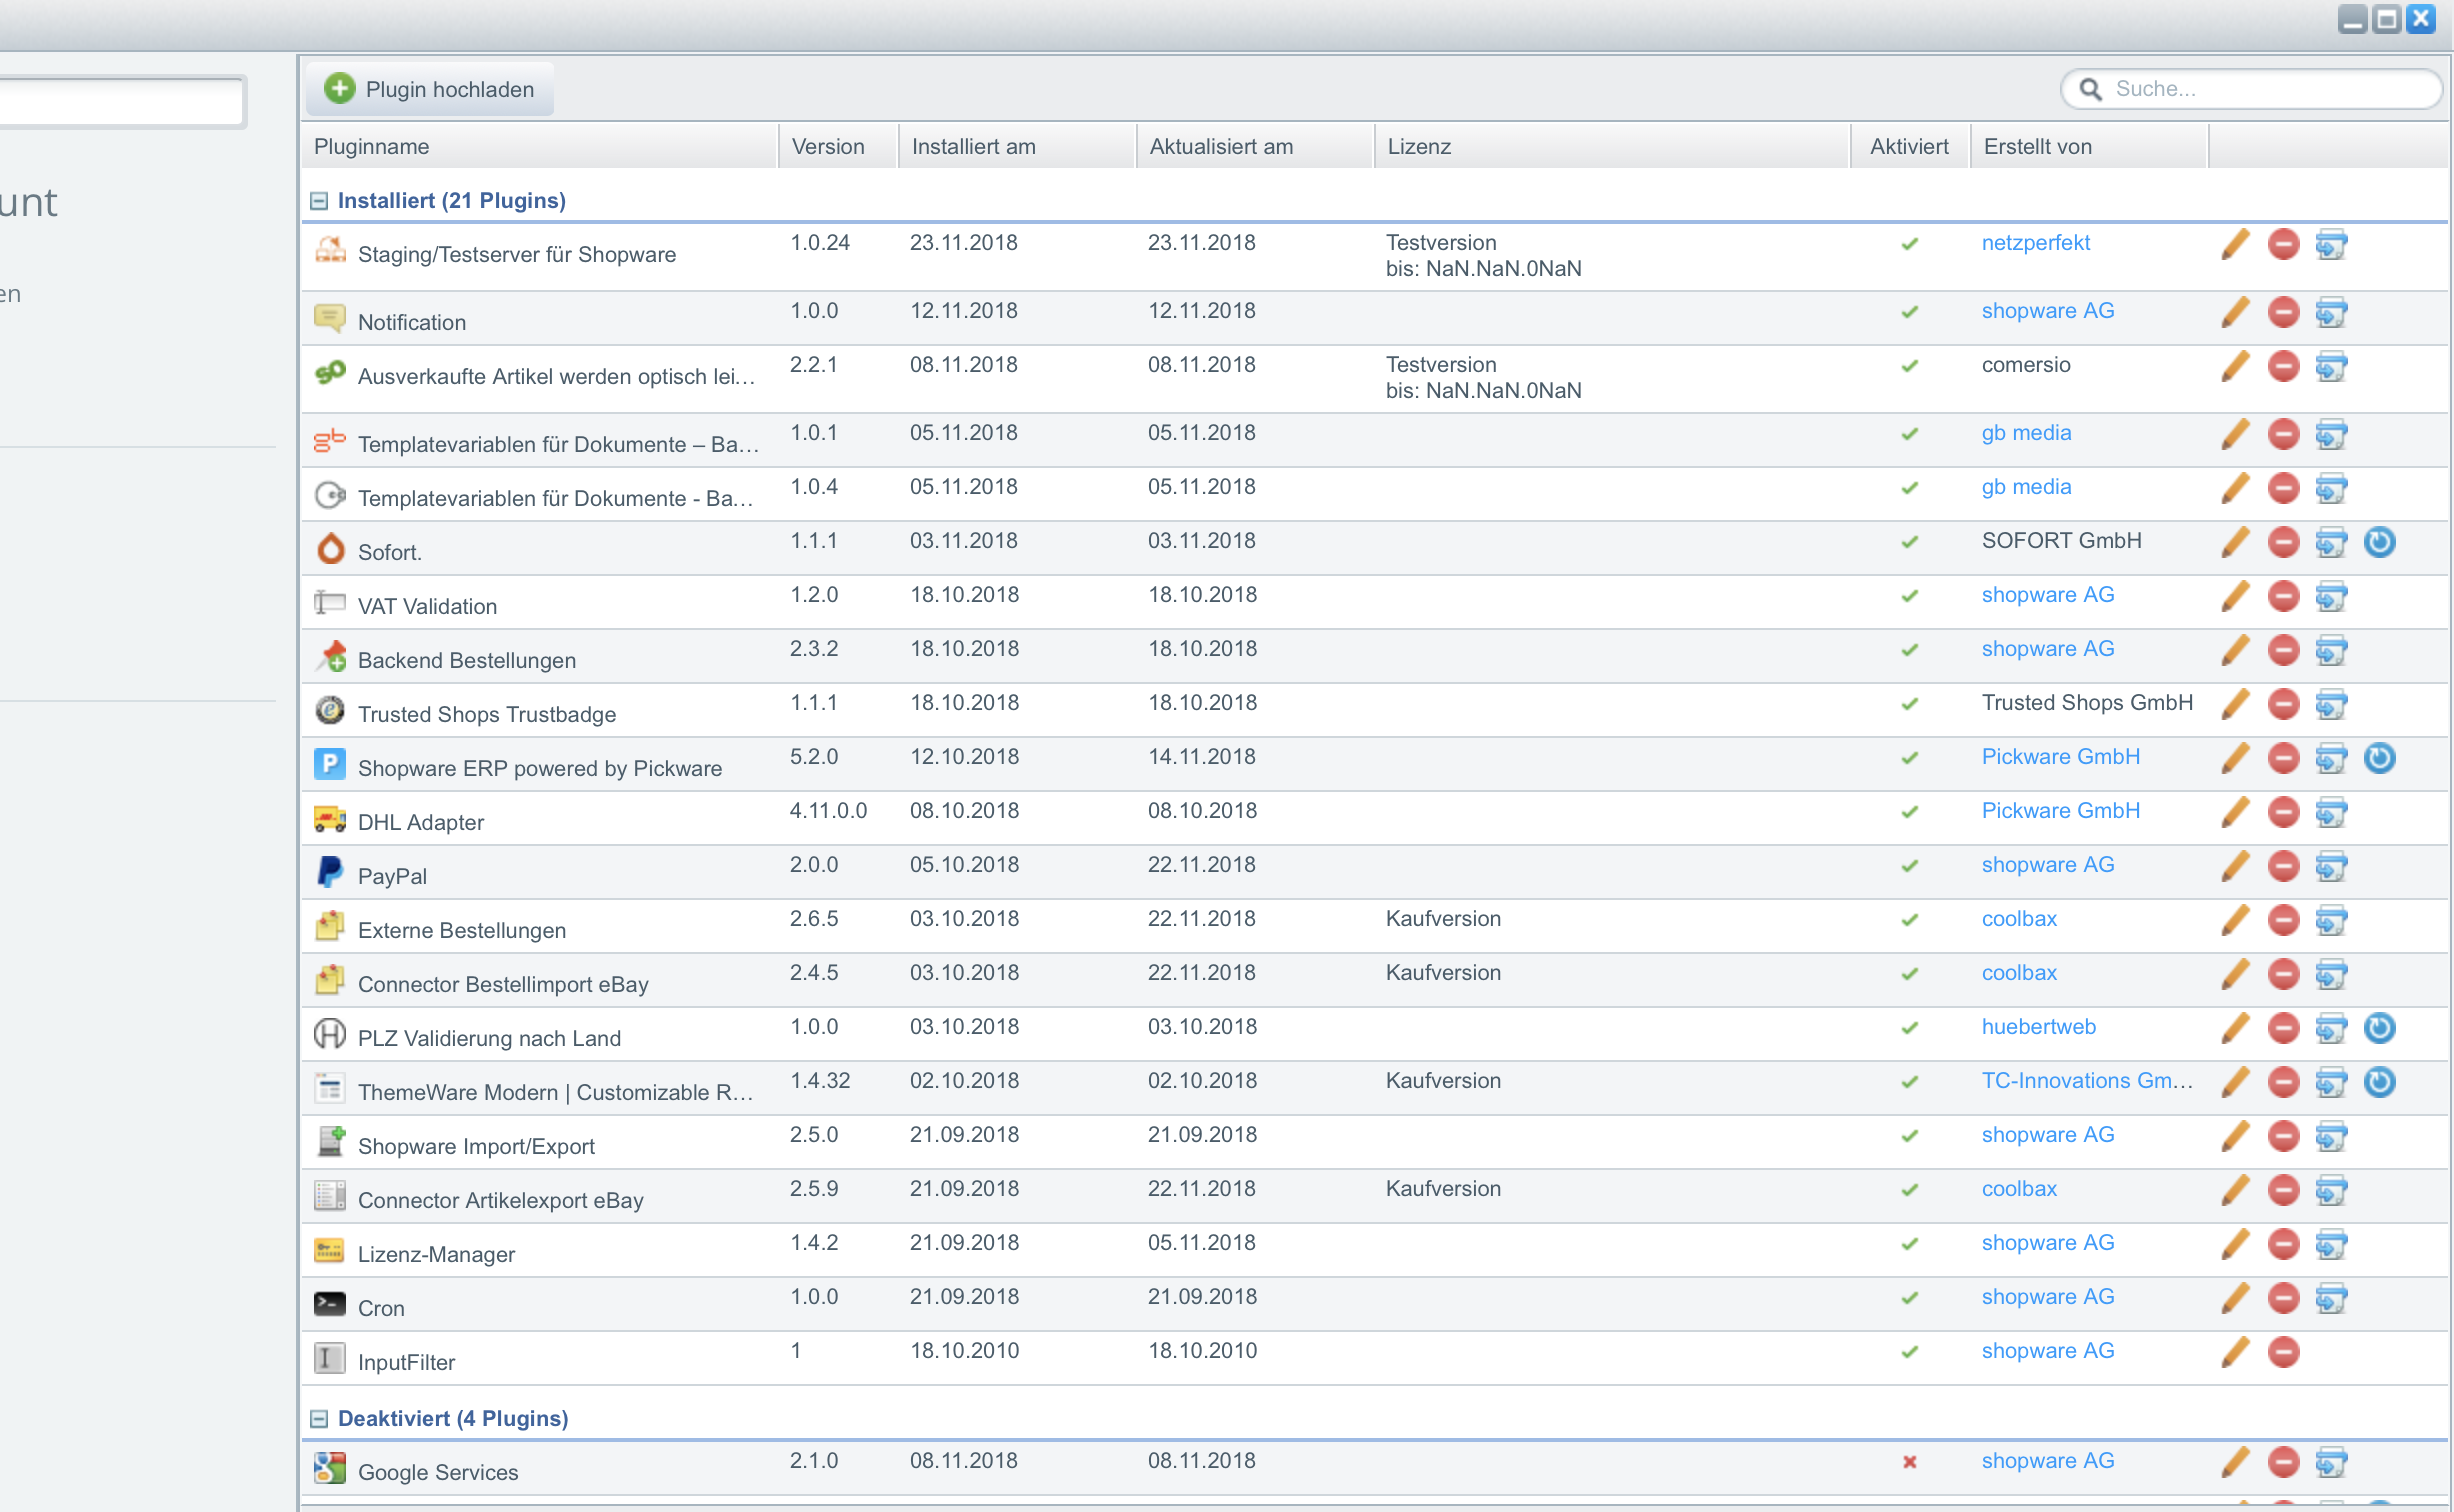
Task: Open the huebertweb creator link
Action: click(x=2038, y=1027)
